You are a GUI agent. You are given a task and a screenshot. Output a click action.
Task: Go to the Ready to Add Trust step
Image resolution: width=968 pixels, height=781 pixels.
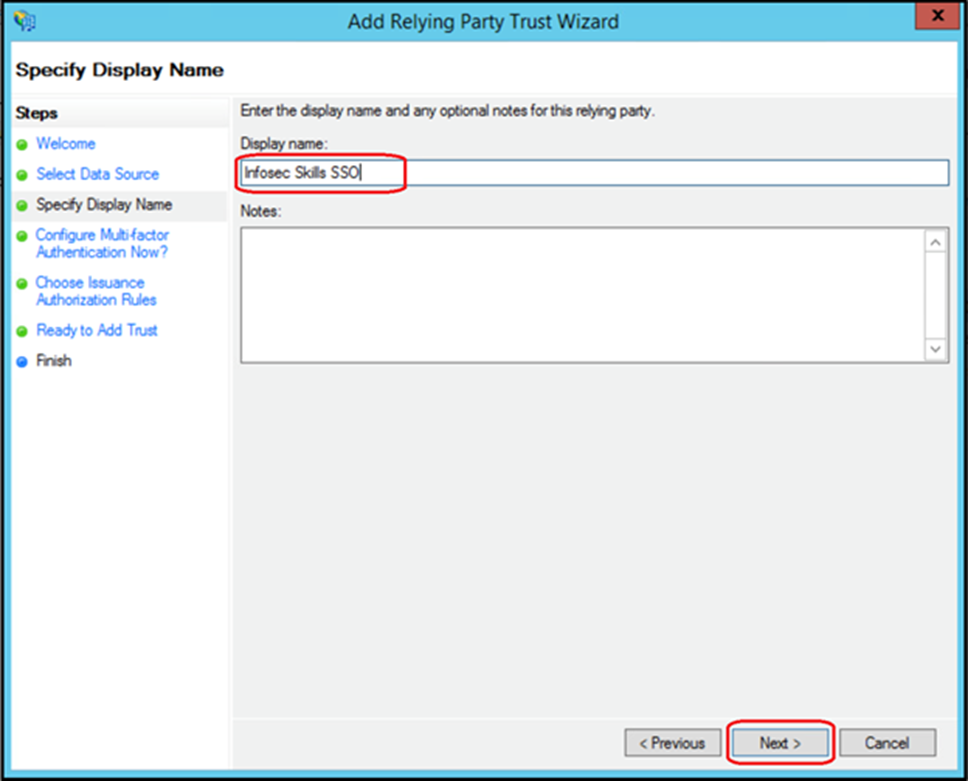coord(97,330)
